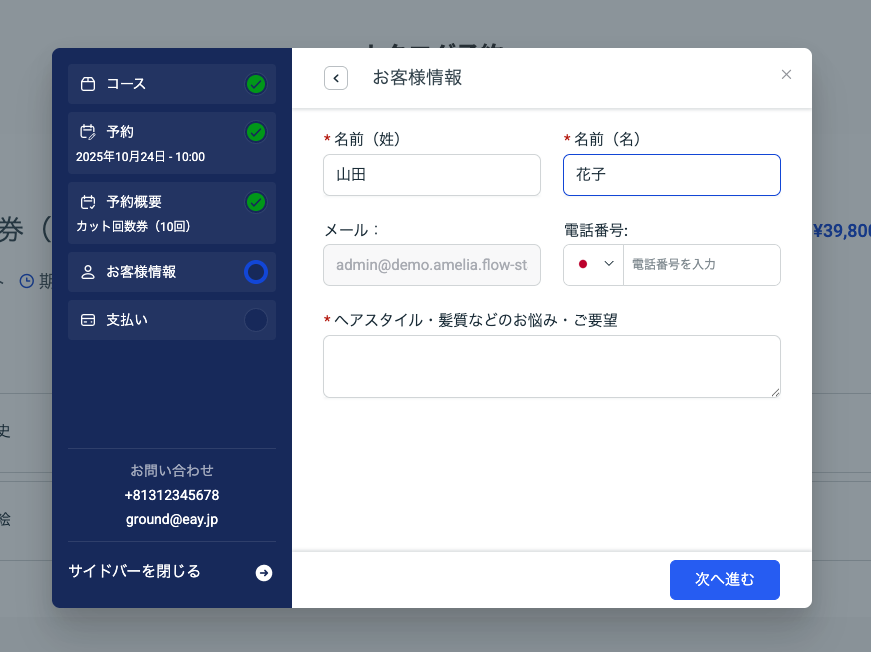Click the green checkmark on コース step
The image size is (871, 652).
tap(256, 84)
